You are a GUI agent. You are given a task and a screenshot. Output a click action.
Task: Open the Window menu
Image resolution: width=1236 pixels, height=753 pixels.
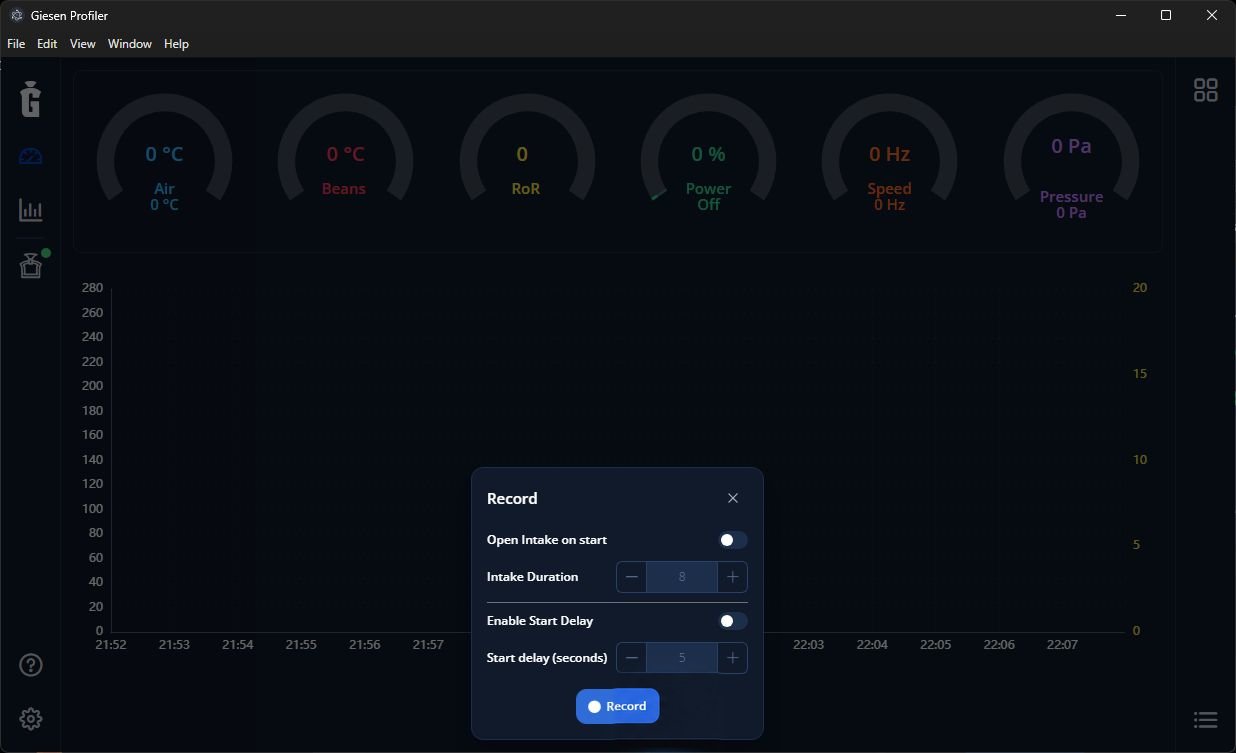tap(130, 44)
